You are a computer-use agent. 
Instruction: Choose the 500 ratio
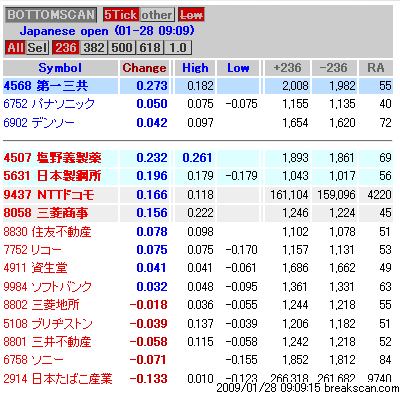click(122, 48)
